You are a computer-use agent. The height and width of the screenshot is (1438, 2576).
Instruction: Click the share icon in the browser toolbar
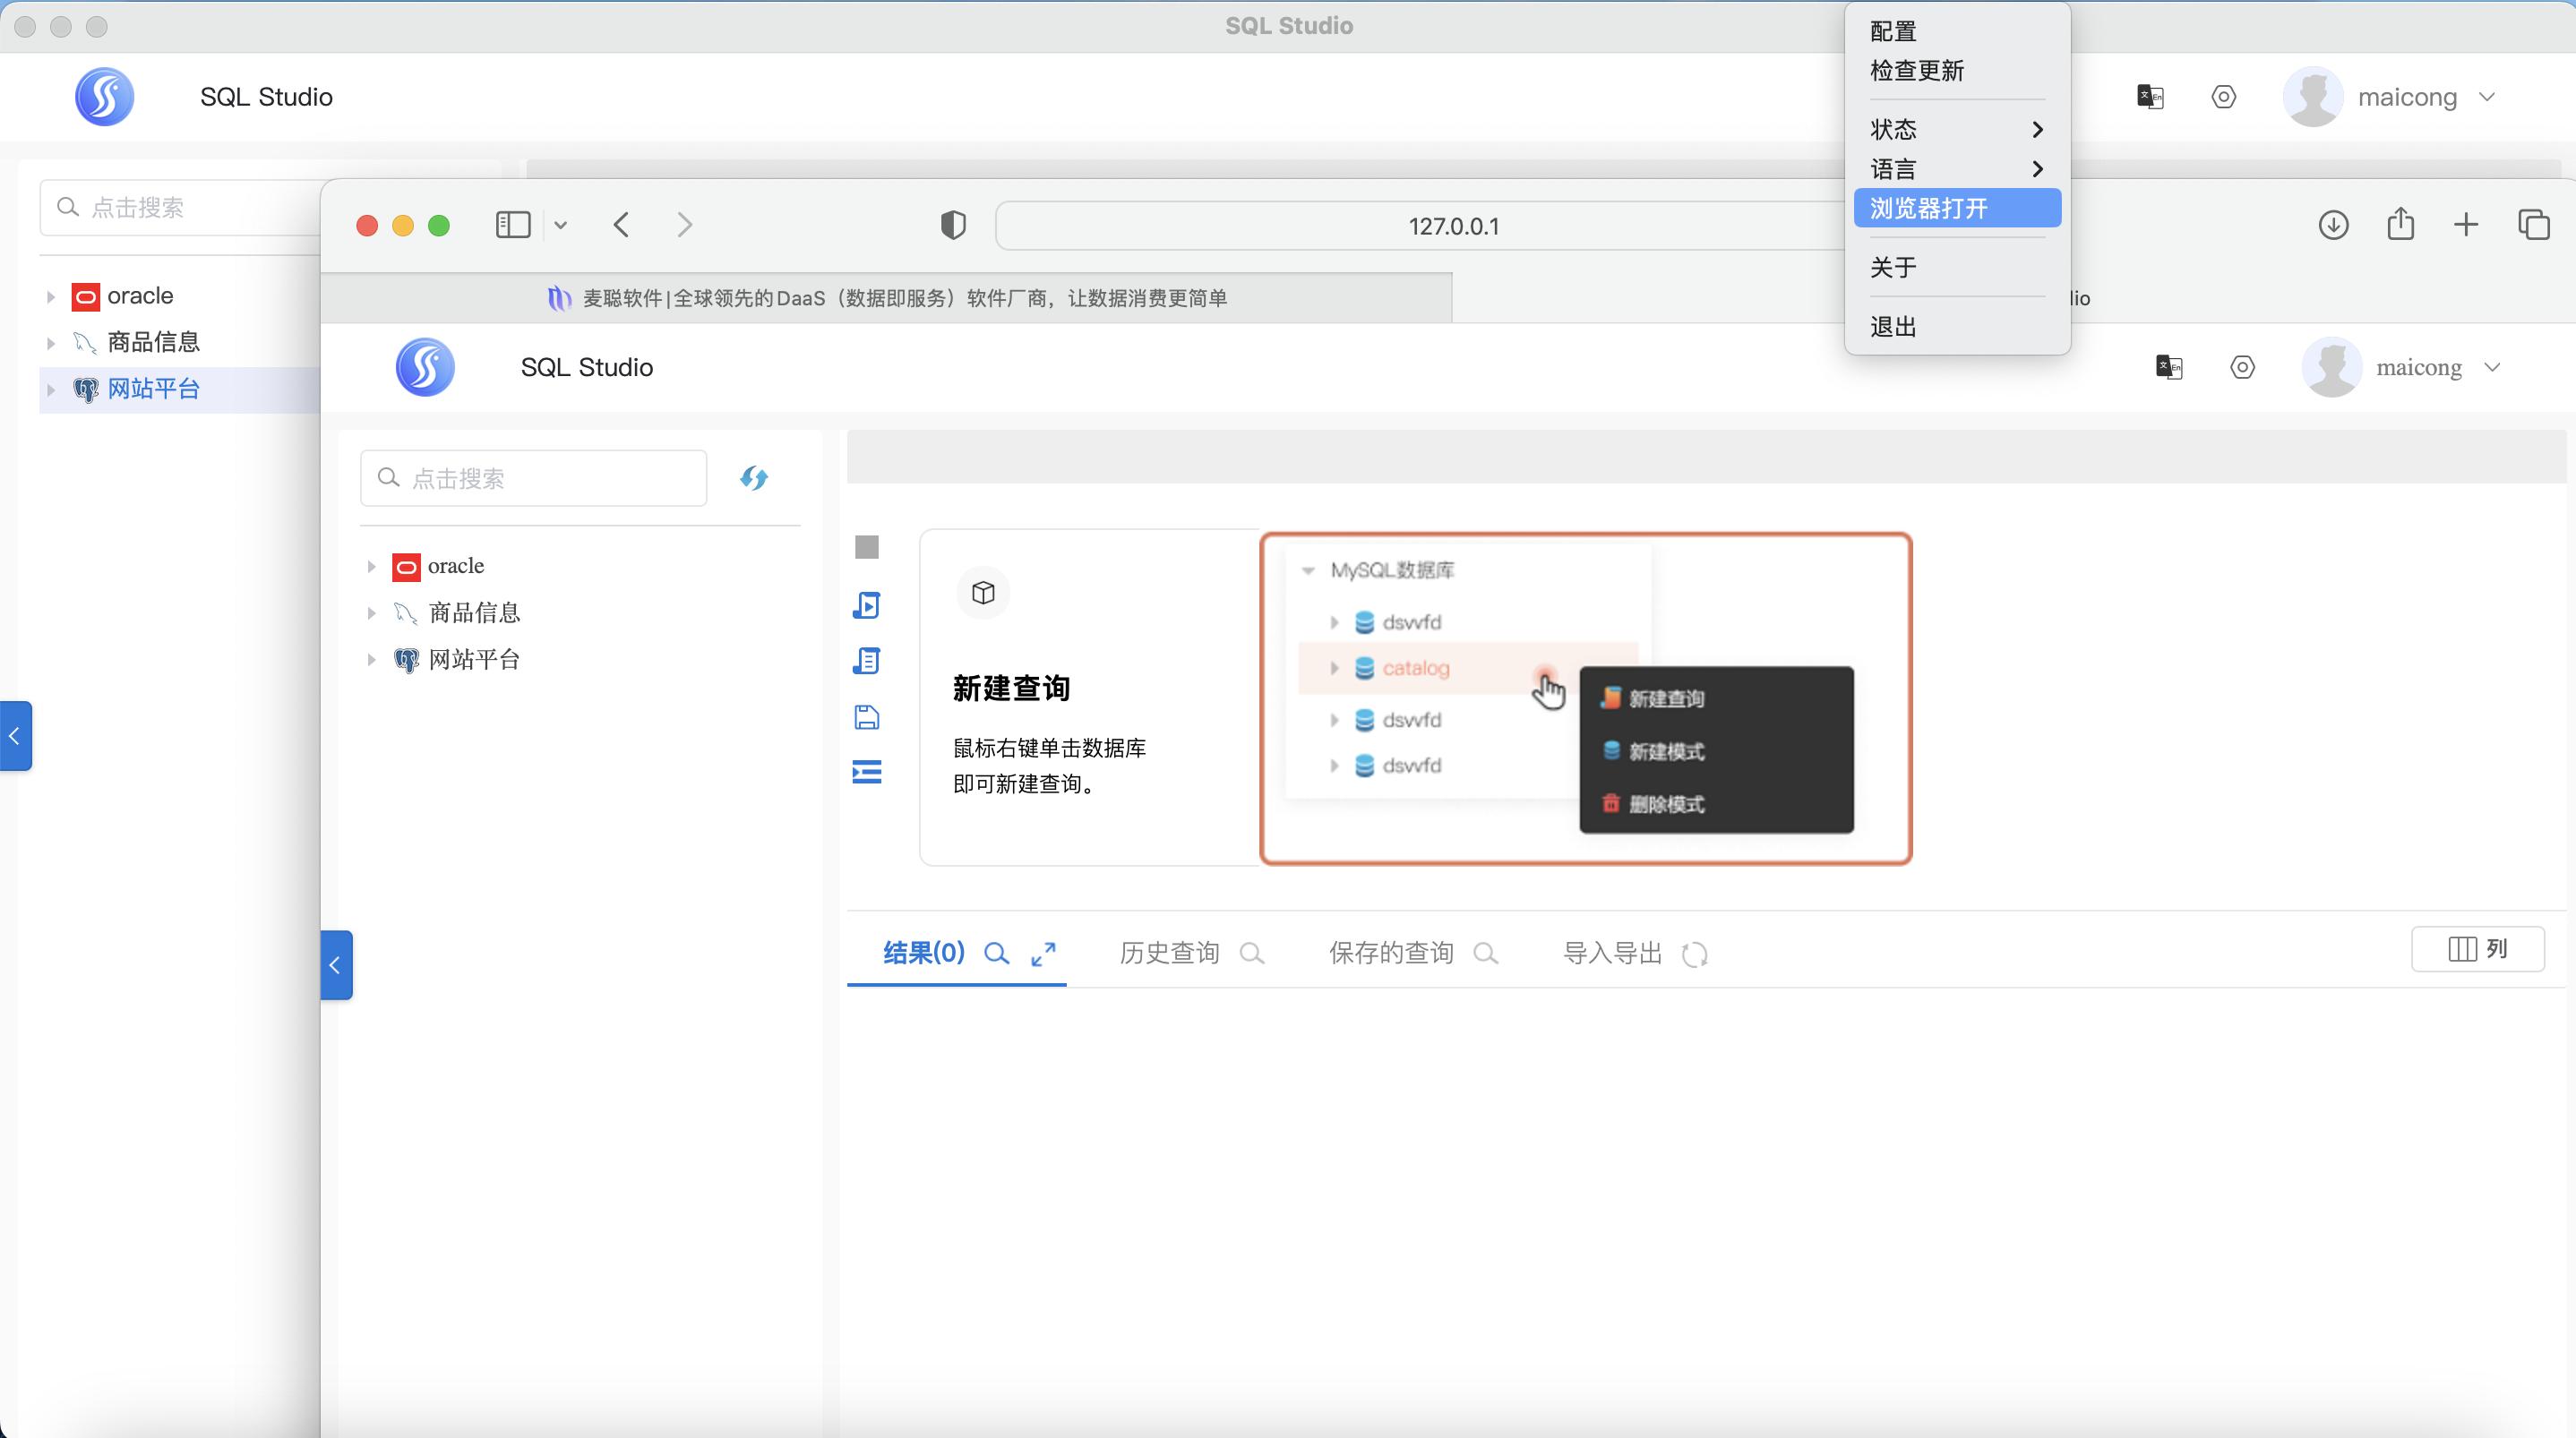point(2401,225)
